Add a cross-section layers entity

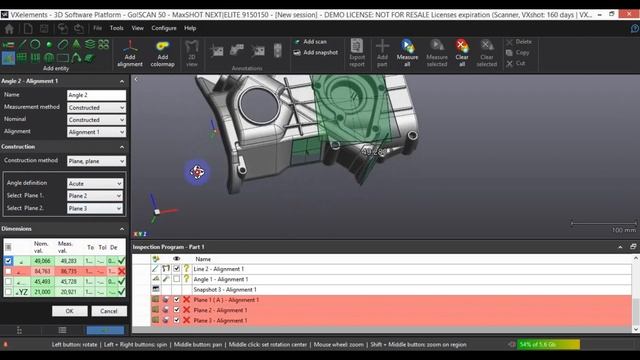tap(90, 44)
